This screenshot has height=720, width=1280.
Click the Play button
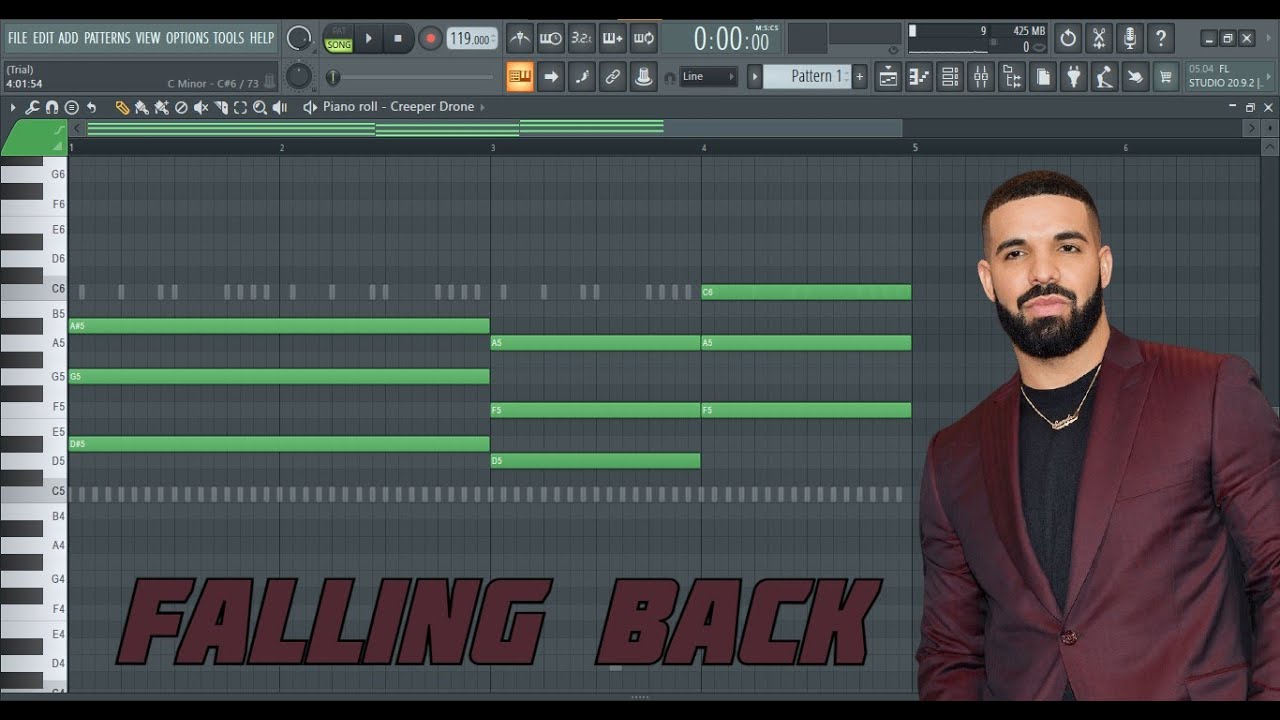click(x=369, y=39)
